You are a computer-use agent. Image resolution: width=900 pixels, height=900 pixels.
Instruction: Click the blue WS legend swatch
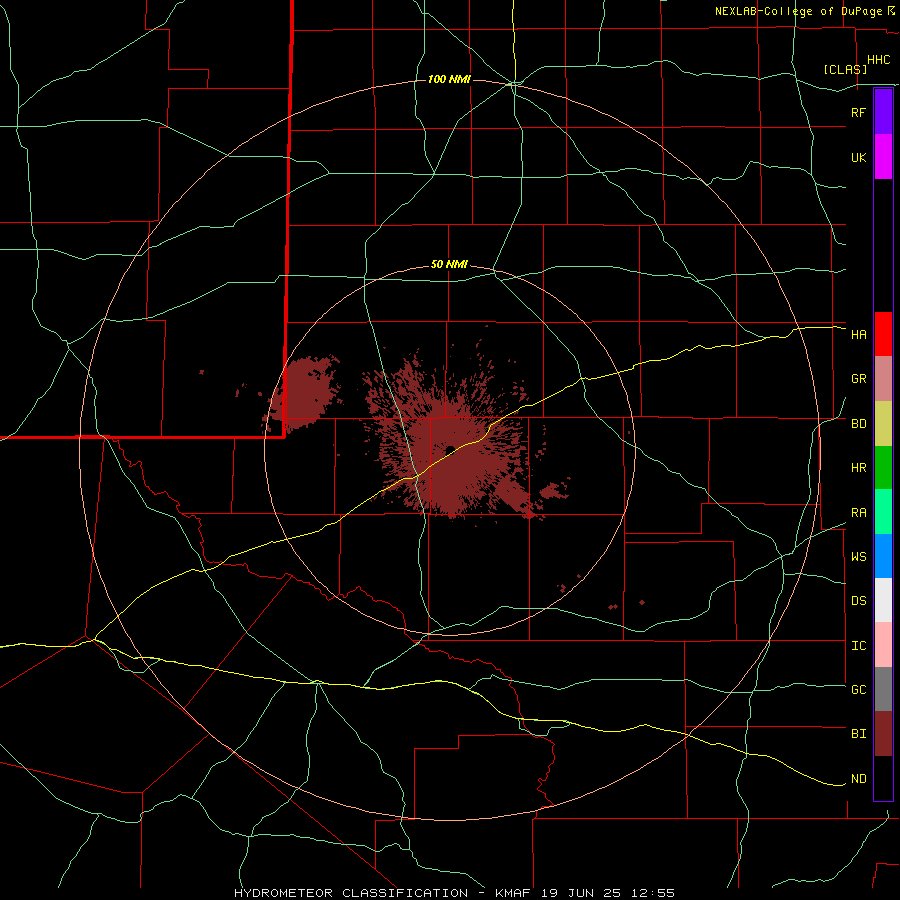point(883,556)
